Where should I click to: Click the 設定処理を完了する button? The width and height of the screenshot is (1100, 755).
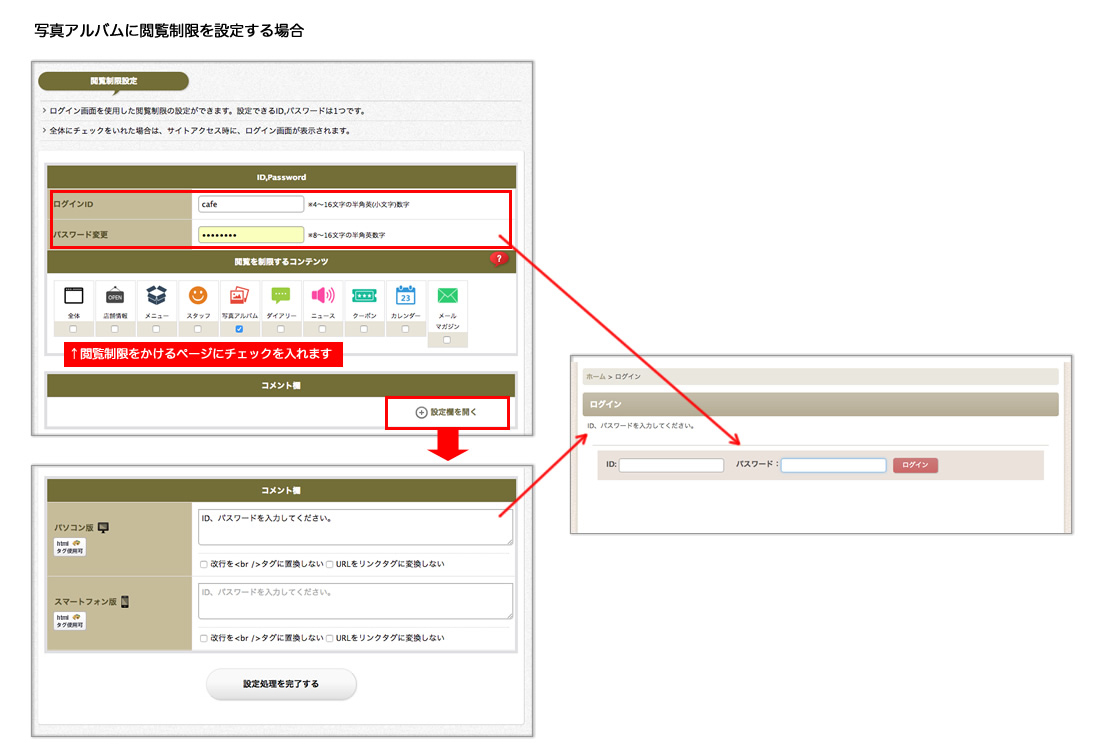pyautogui.click(x=281, y=684)
